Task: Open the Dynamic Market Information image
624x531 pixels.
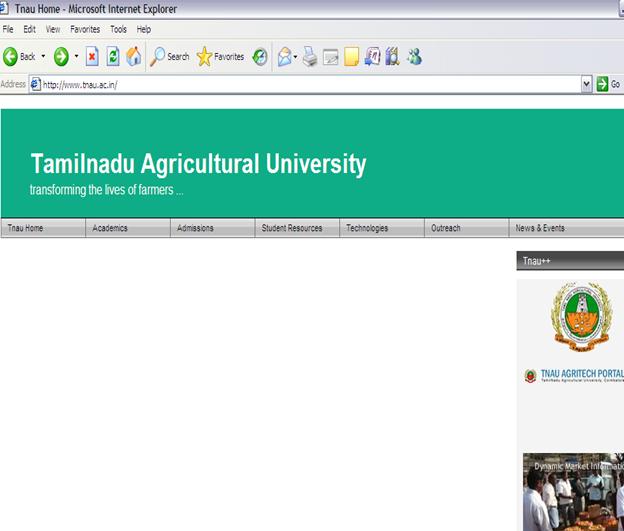Action: pyautogui.click(x=573, y=492)
